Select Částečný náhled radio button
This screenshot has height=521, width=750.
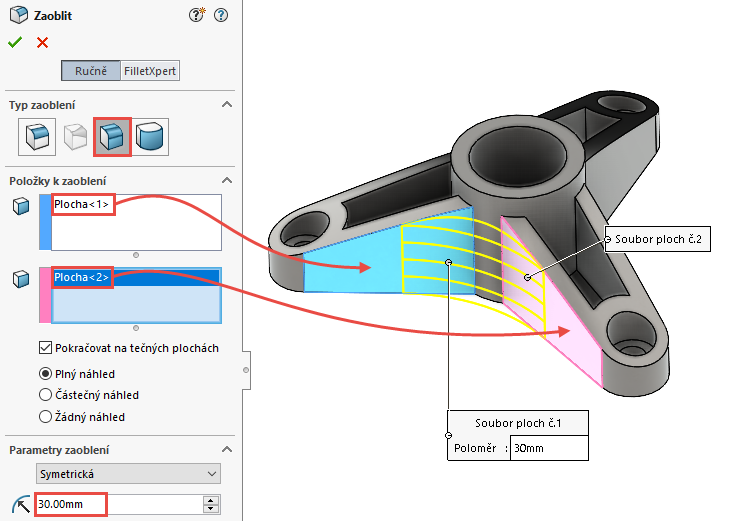[45, 395]
